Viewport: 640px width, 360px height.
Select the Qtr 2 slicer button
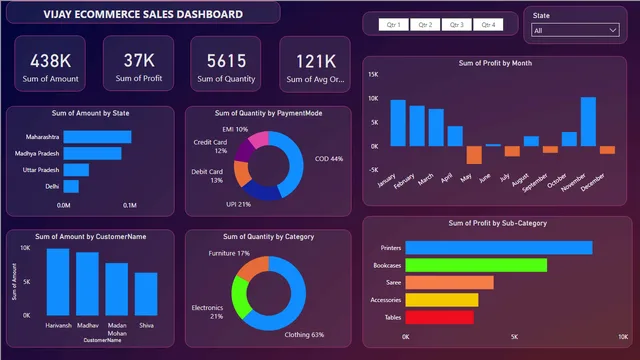click(x=425, y=24)
